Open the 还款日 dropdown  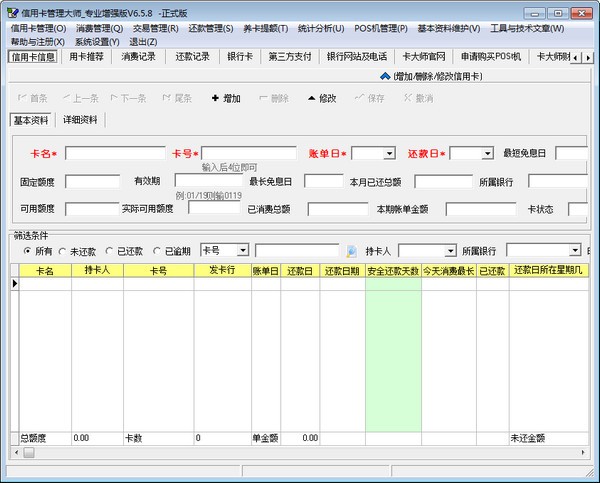[x=487, y=153]
